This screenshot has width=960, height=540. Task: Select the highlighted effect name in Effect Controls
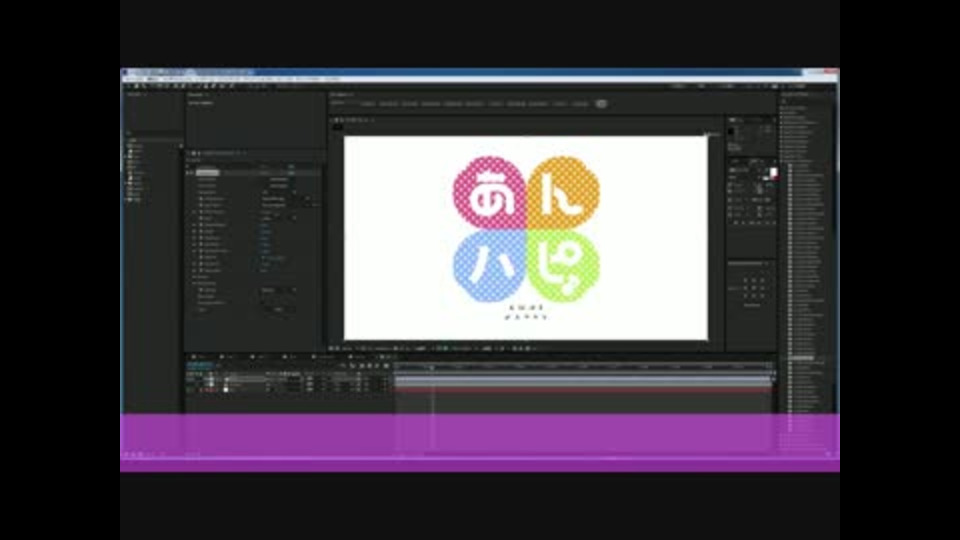[x=208, y=173]
